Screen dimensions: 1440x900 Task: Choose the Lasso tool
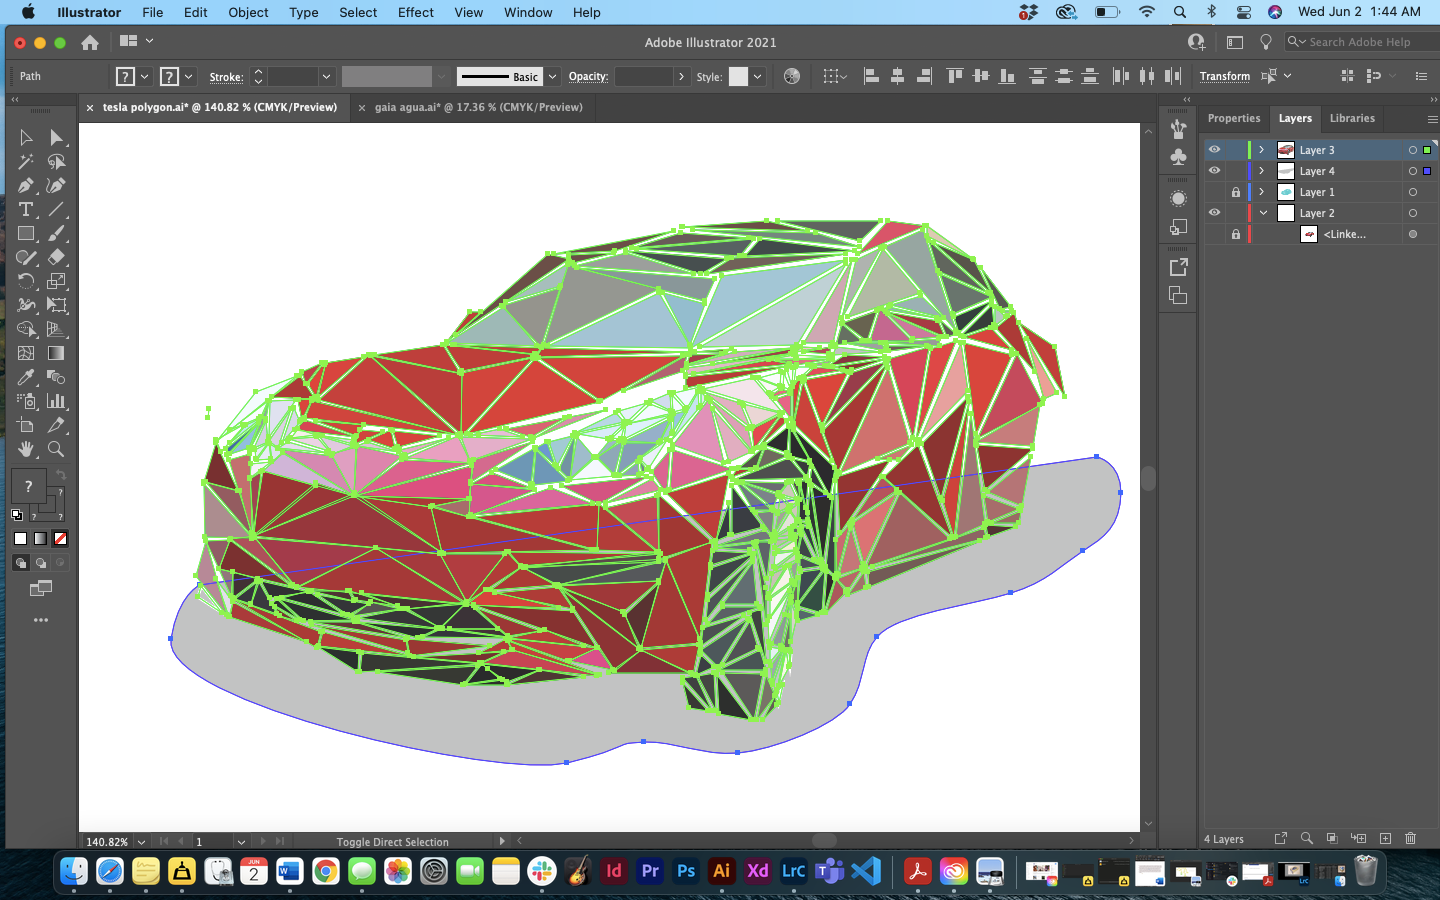click(56, 161)
